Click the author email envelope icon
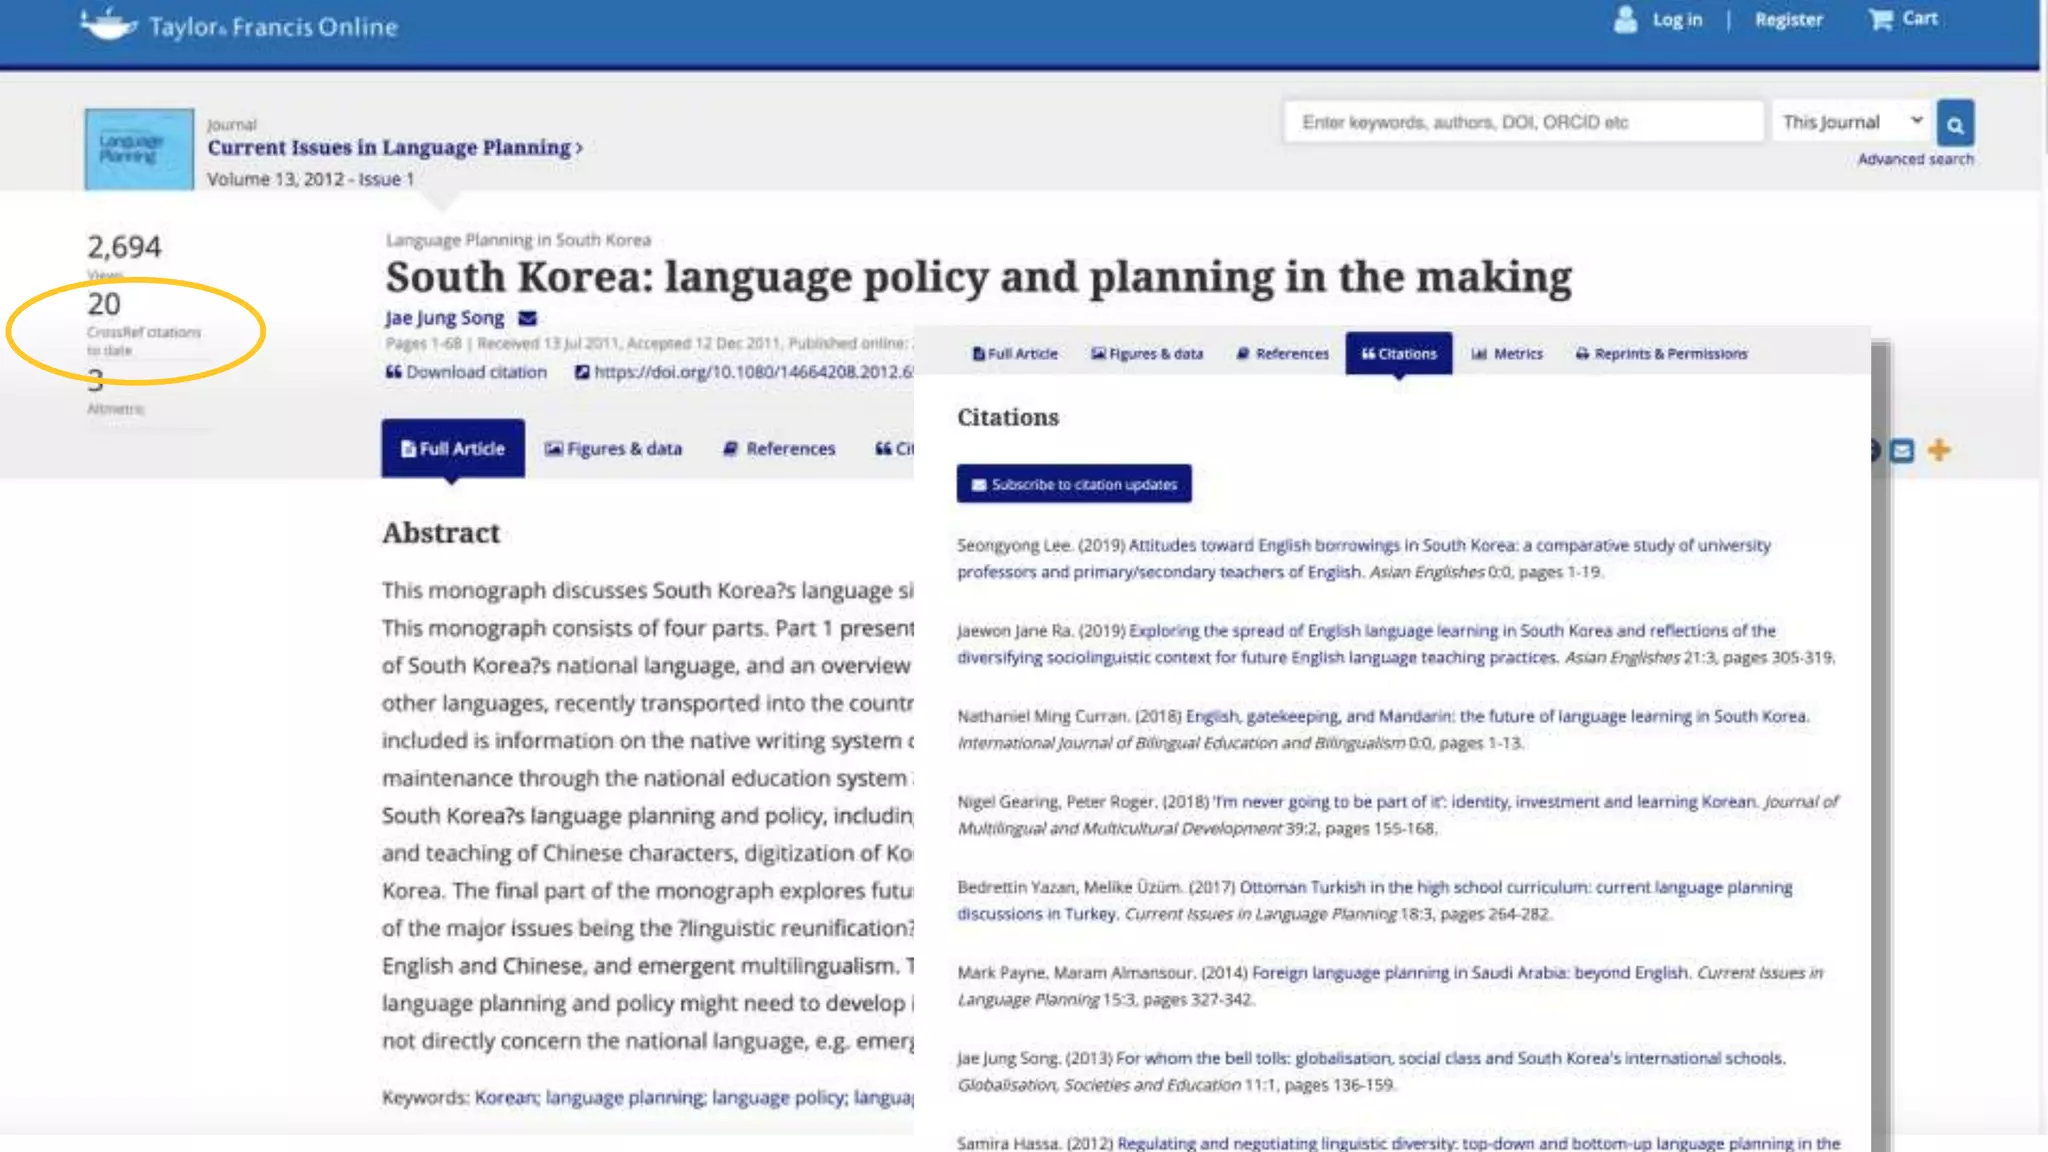The width and height of the screenshot is (2048, 1152). click(x=527, y=318)
